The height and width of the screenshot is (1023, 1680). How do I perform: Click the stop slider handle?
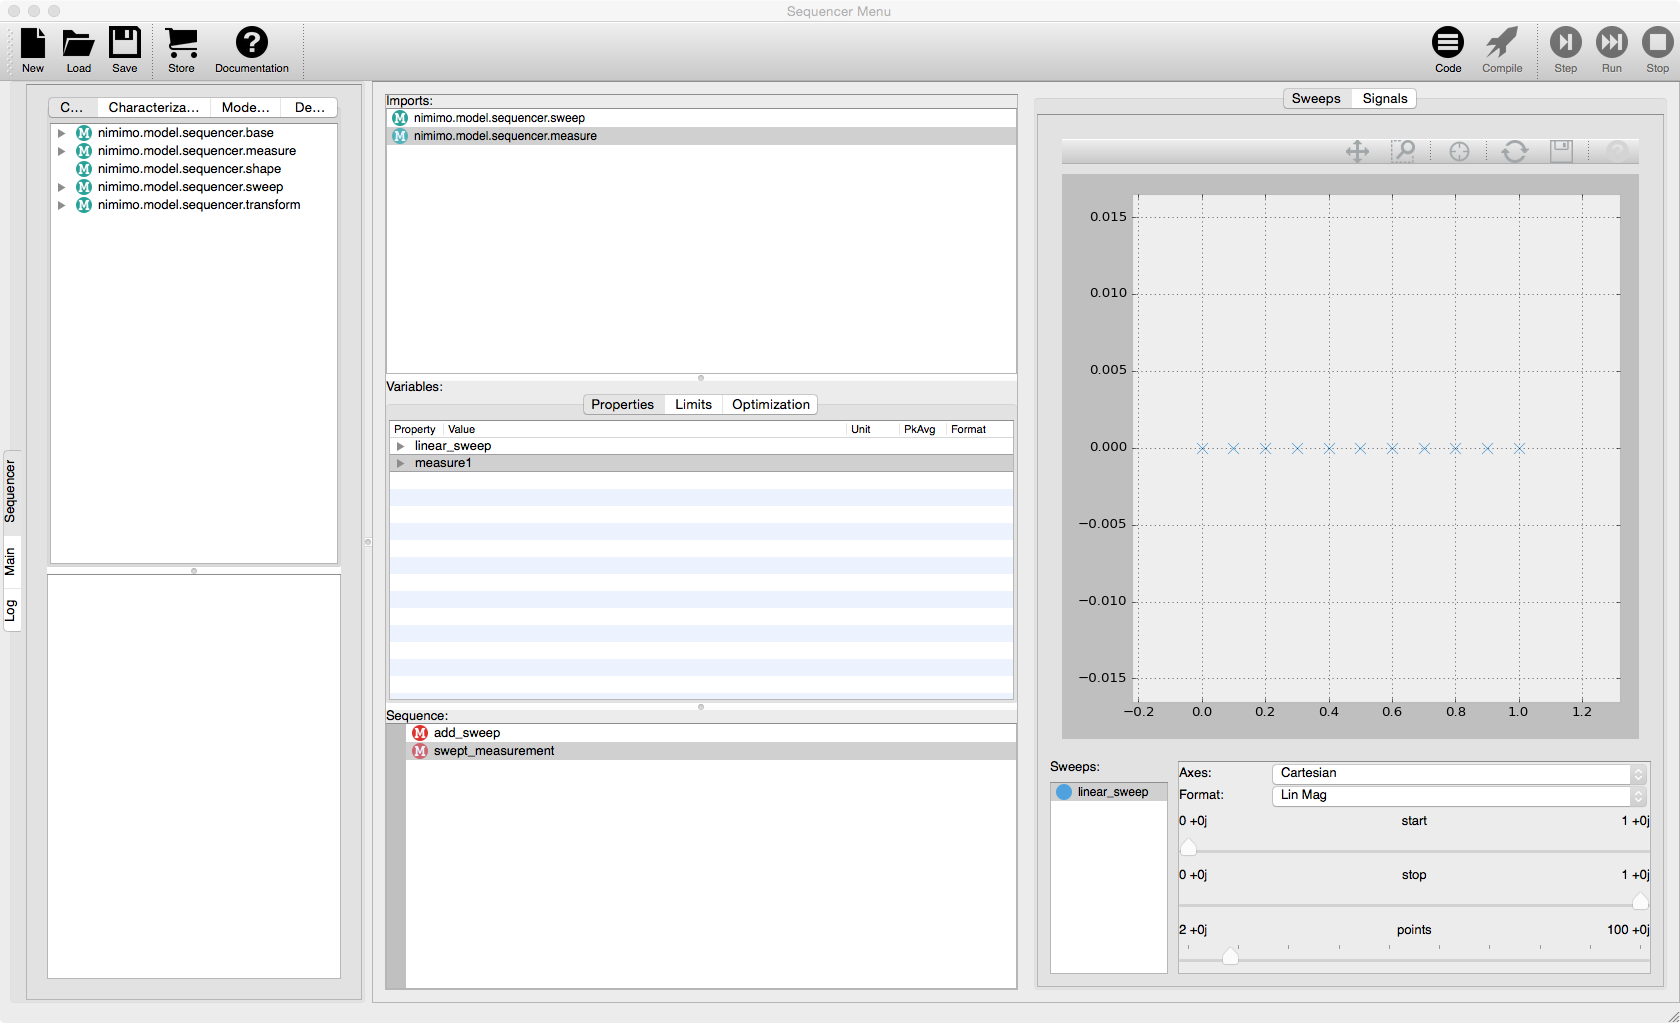[x=1640, y=902]
